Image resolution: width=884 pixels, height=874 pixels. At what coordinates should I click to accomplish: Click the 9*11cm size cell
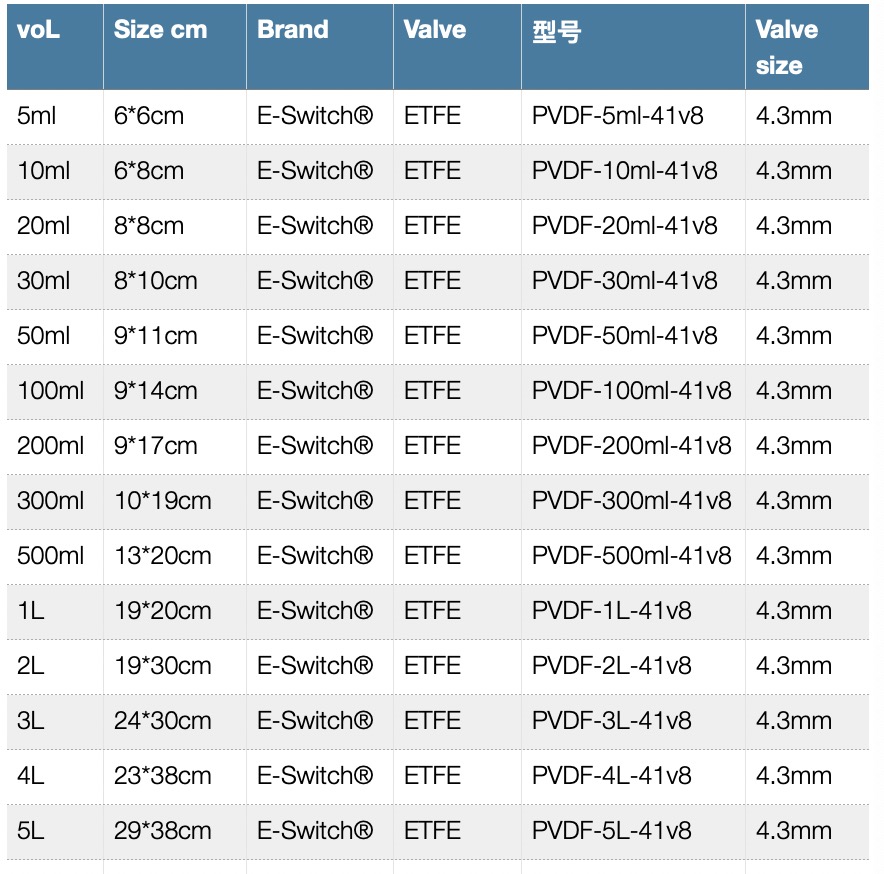pyautogui.click(x=155, y=336)
